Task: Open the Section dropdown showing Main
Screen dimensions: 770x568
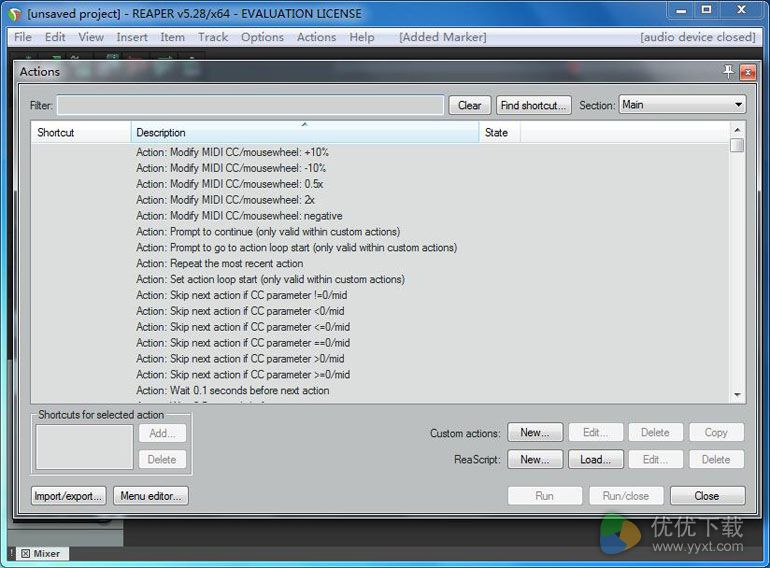Action: [682, 105]
